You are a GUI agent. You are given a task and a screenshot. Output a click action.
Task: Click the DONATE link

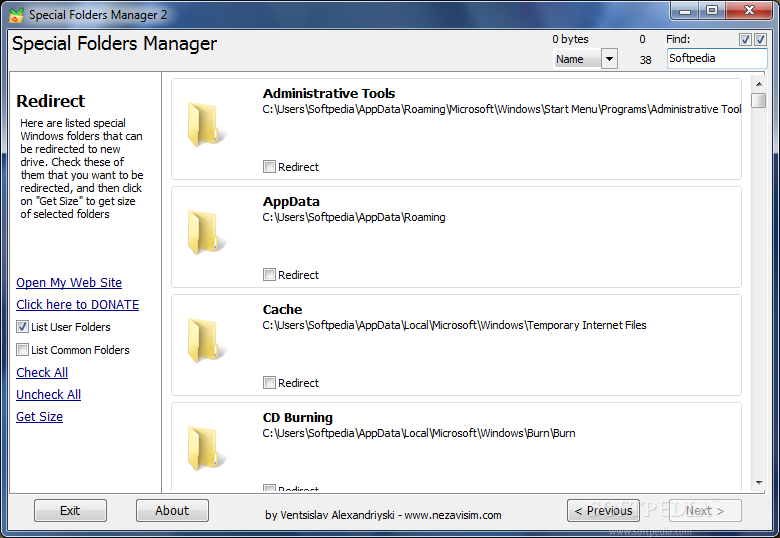tap(78, 304)
